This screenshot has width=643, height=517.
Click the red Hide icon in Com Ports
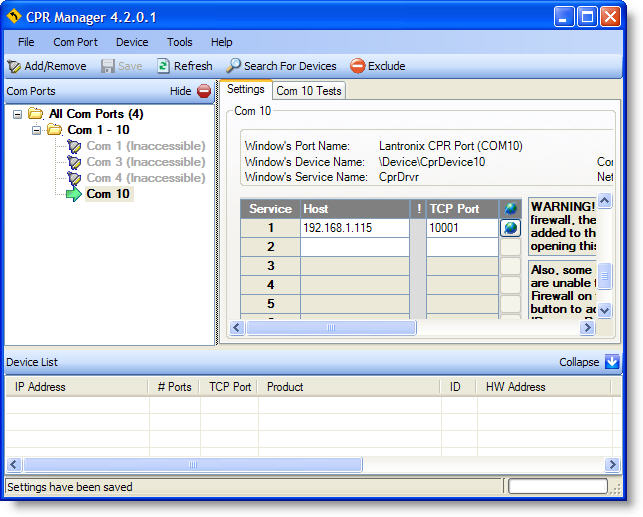coord(204,91)
